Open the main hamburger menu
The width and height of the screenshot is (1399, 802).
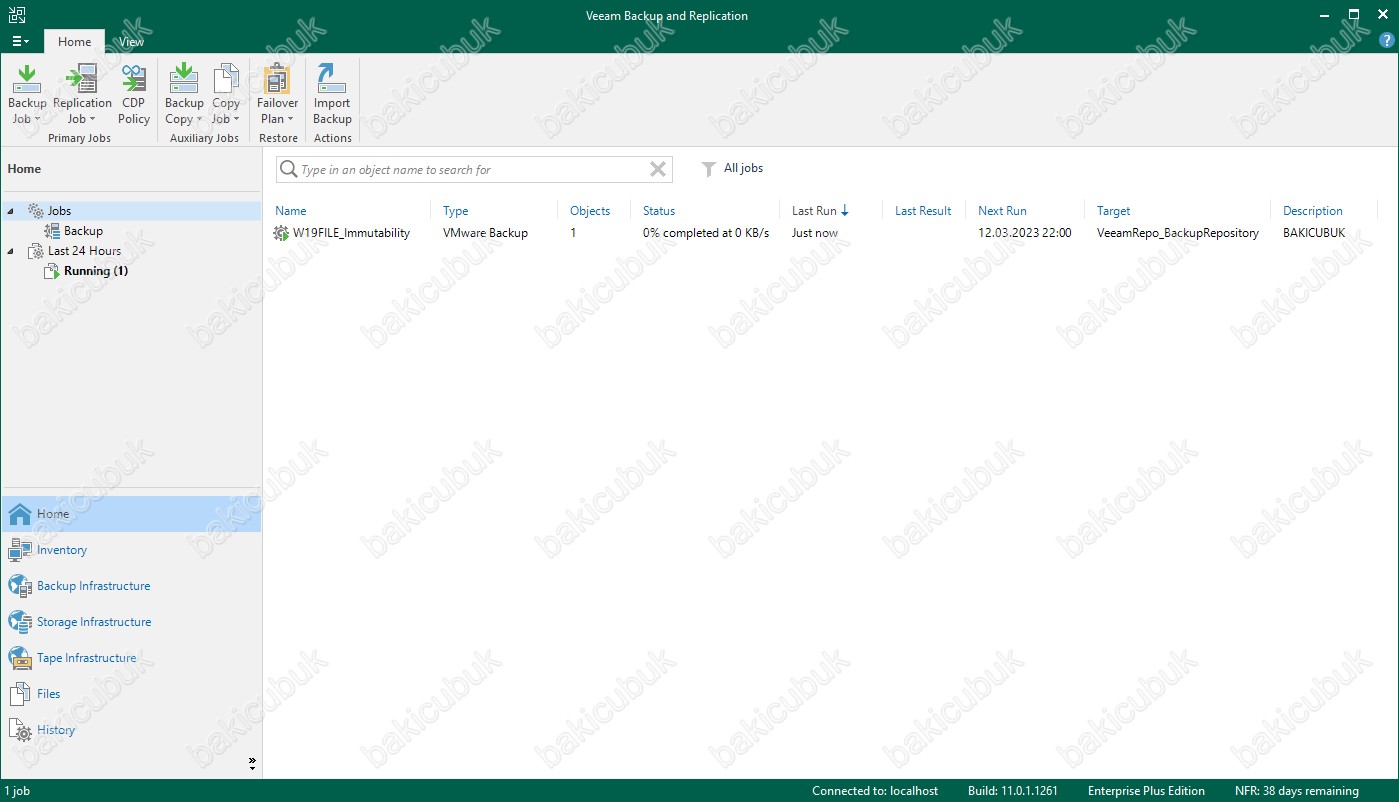pos(20,41)
